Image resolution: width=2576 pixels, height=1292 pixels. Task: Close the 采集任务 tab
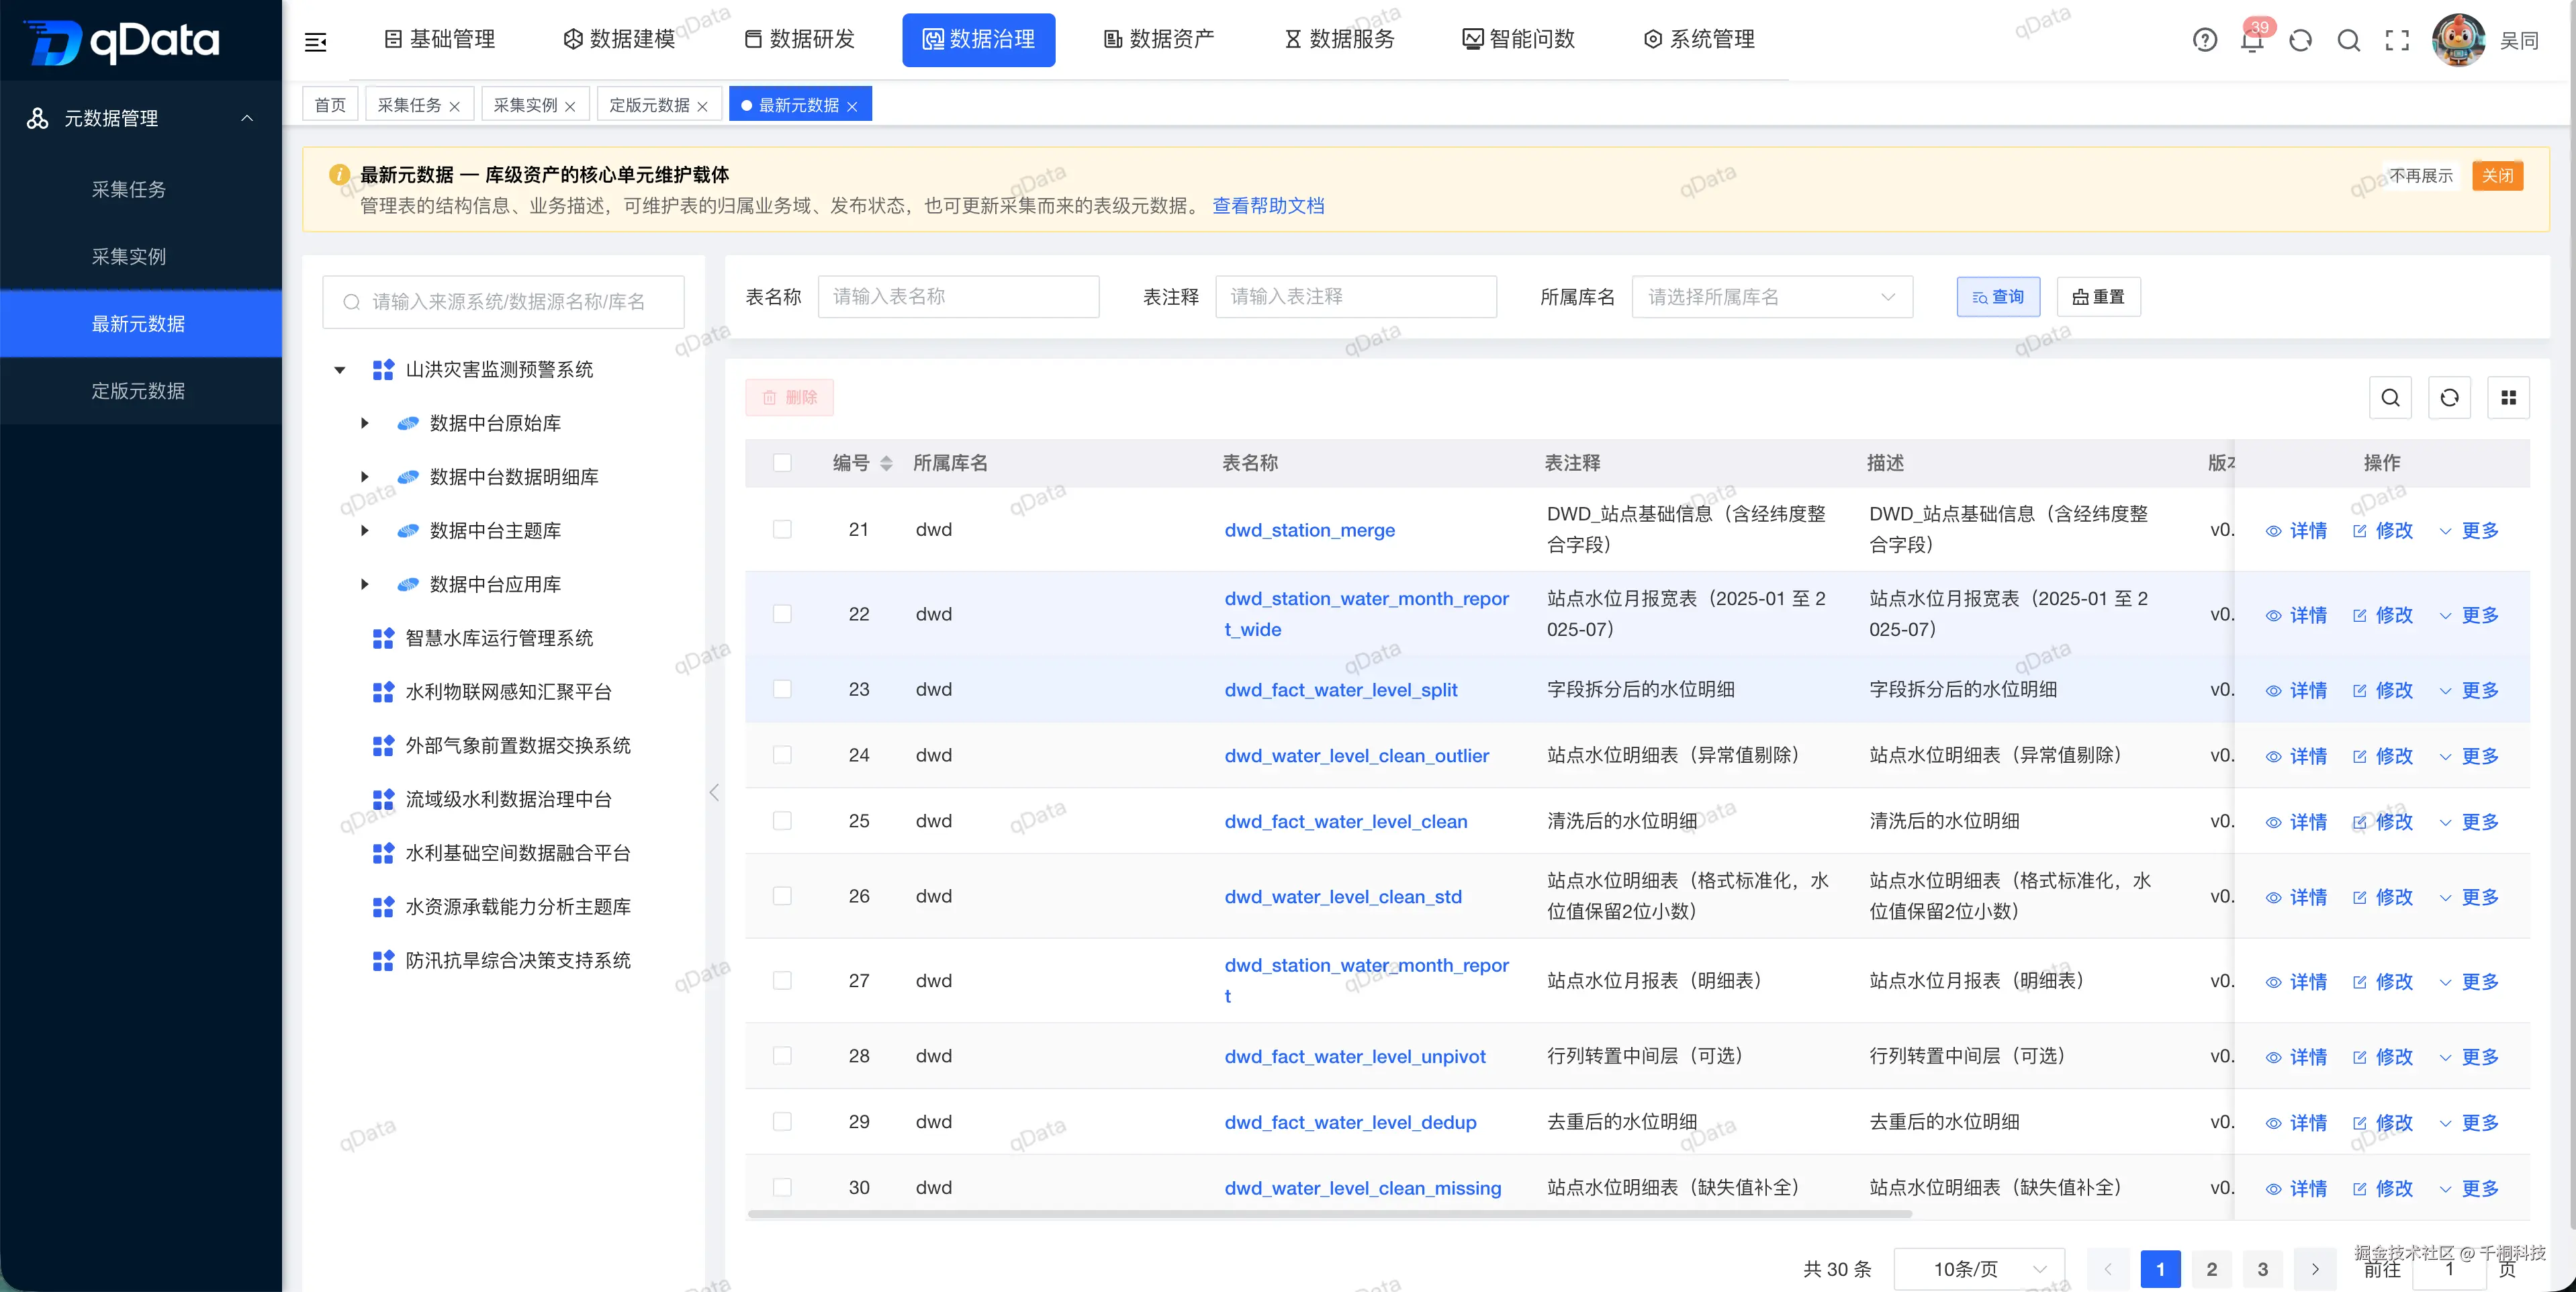tap(455, 106)
